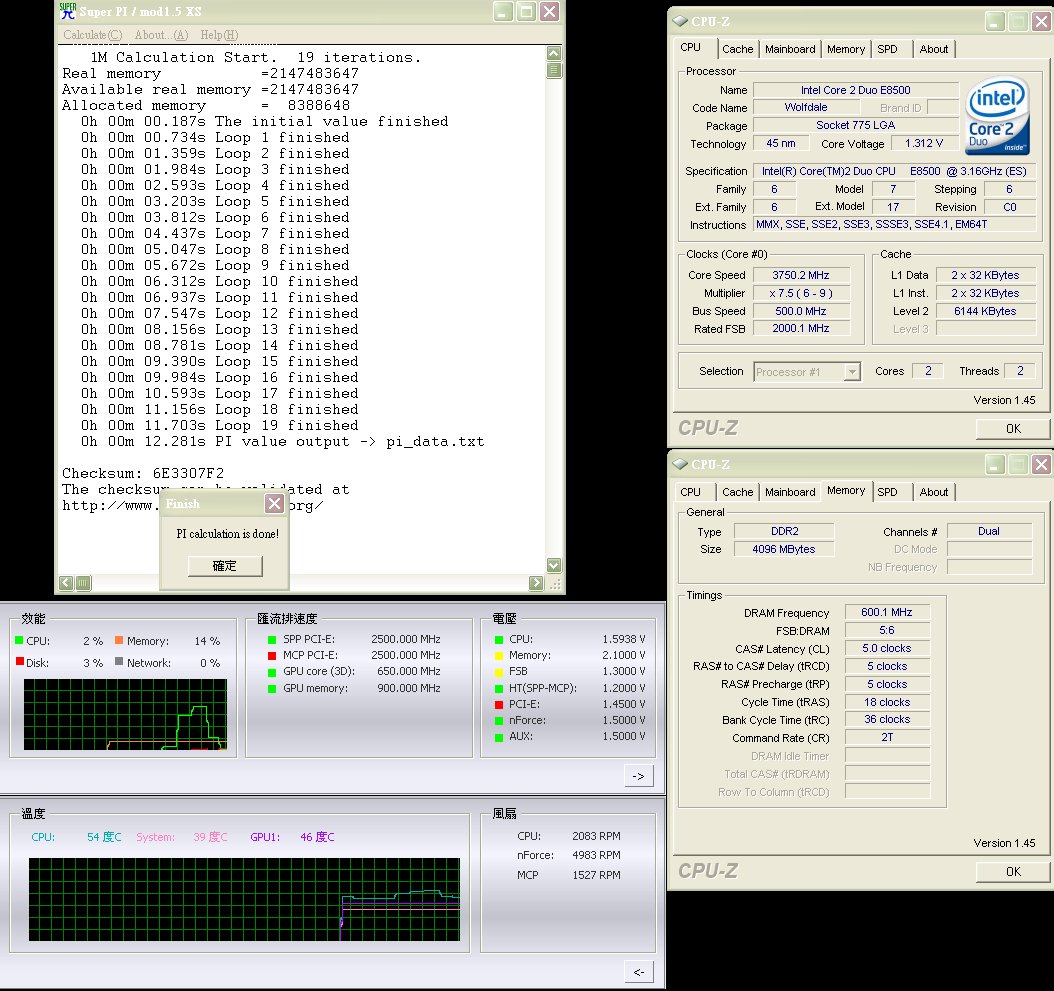Click scroll down arrow in Super PI window
1054x991 pixels.
coord(554,565)
